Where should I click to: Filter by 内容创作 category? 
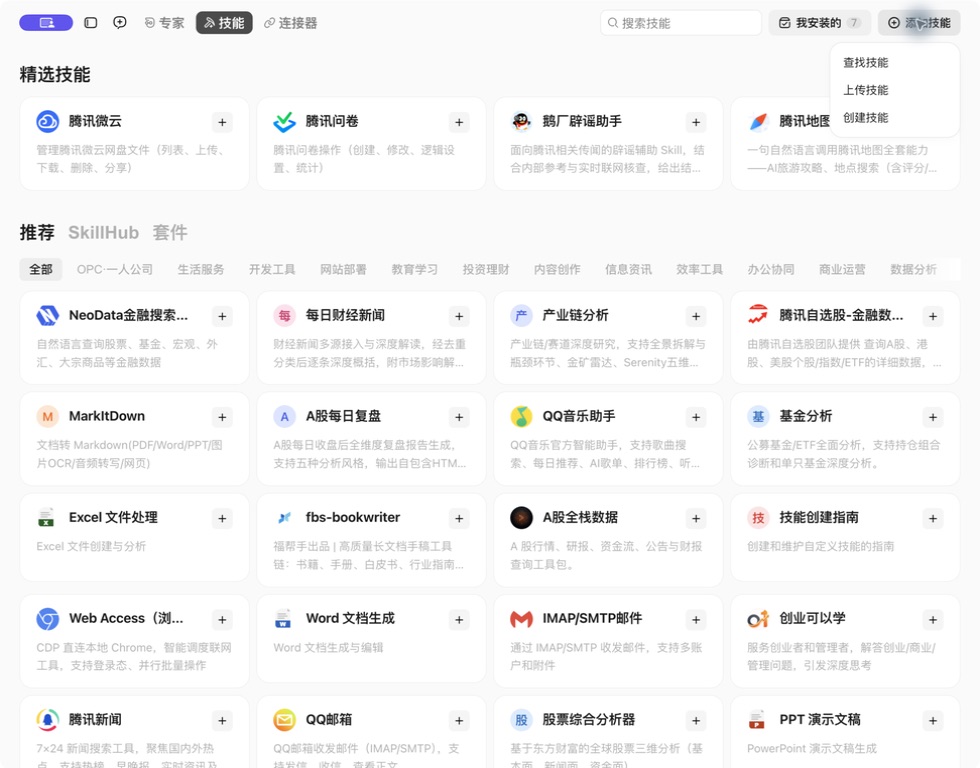tap(557, 269)
